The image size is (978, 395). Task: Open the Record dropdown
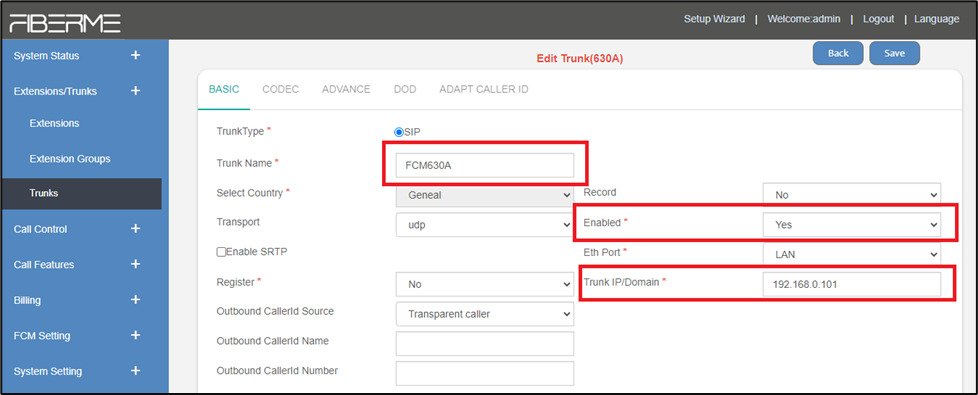851,195
